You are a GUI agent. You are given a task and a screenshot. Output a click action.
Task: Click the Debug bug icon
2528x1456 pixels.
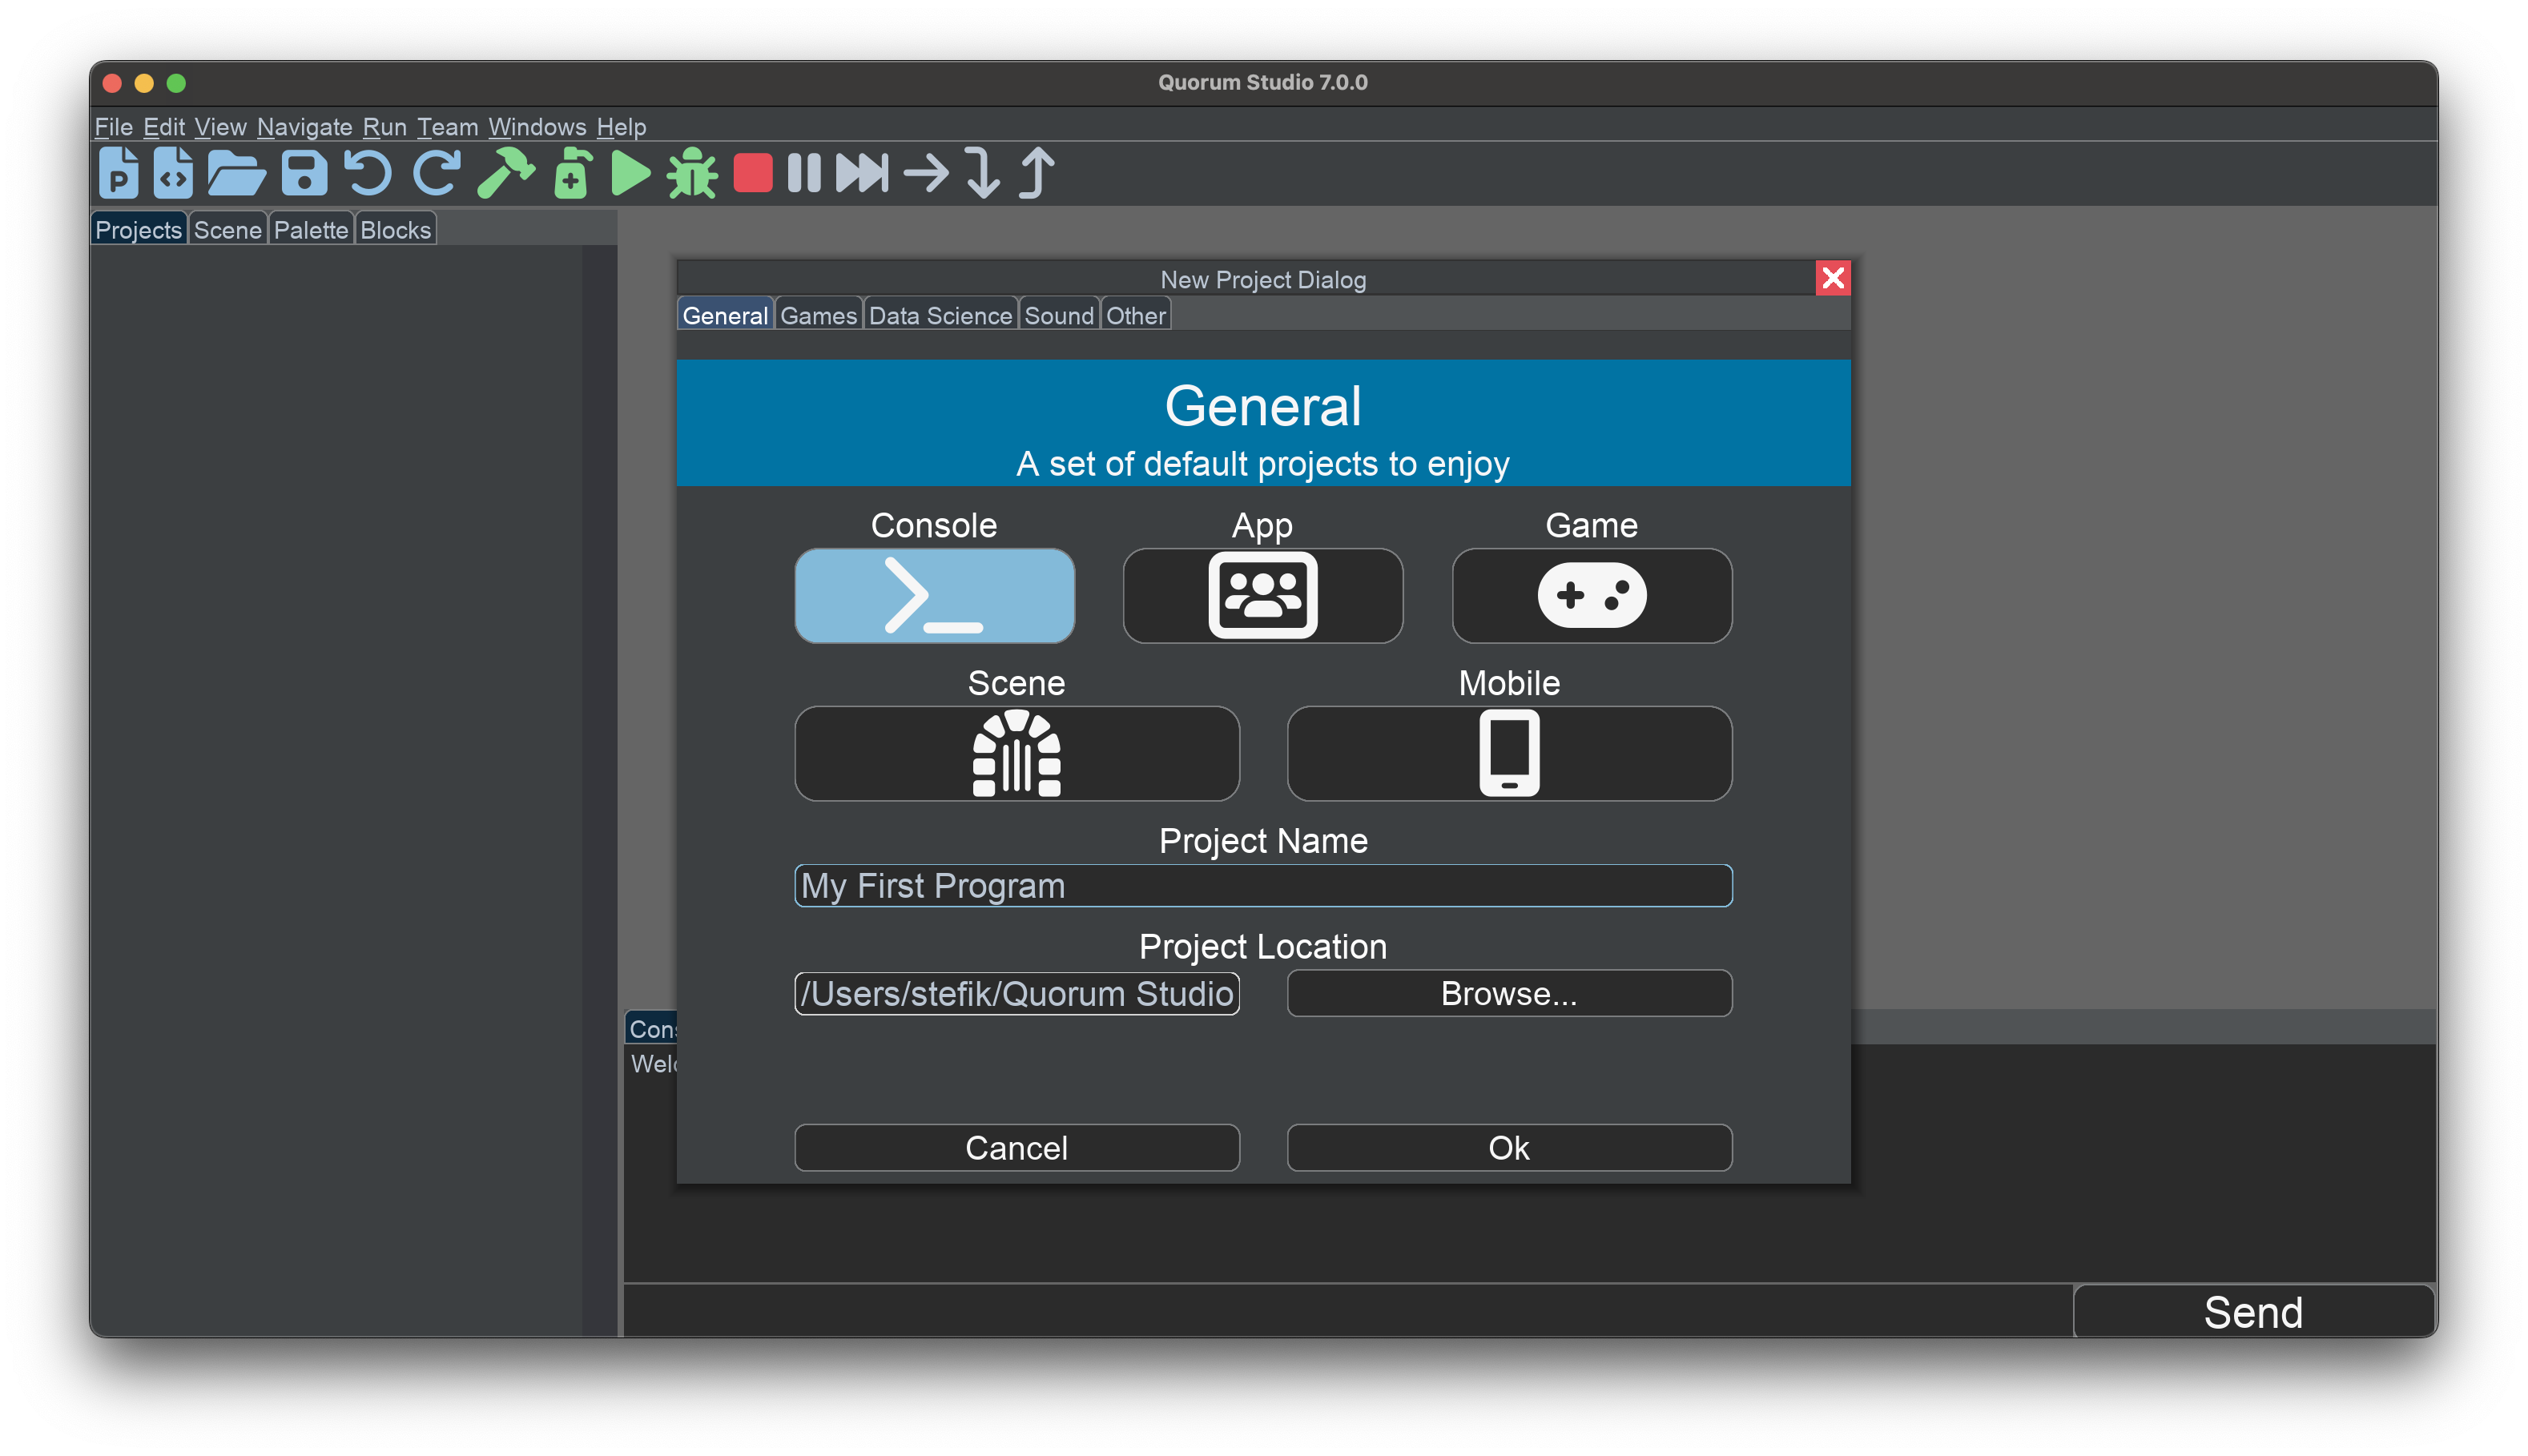click(692, 173)
